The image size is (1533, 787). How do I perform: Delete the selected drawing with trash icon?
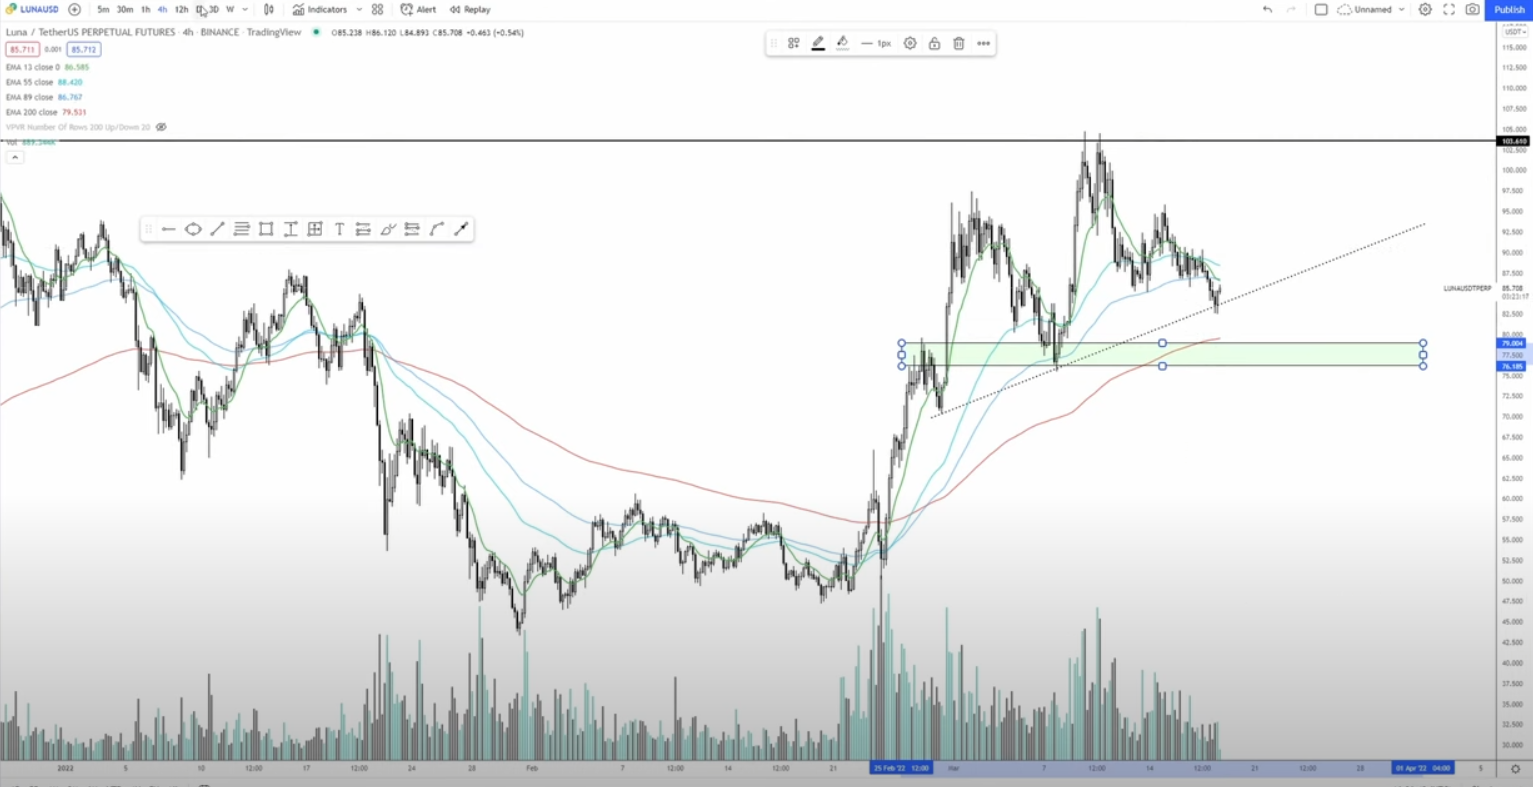click(959, 43)
